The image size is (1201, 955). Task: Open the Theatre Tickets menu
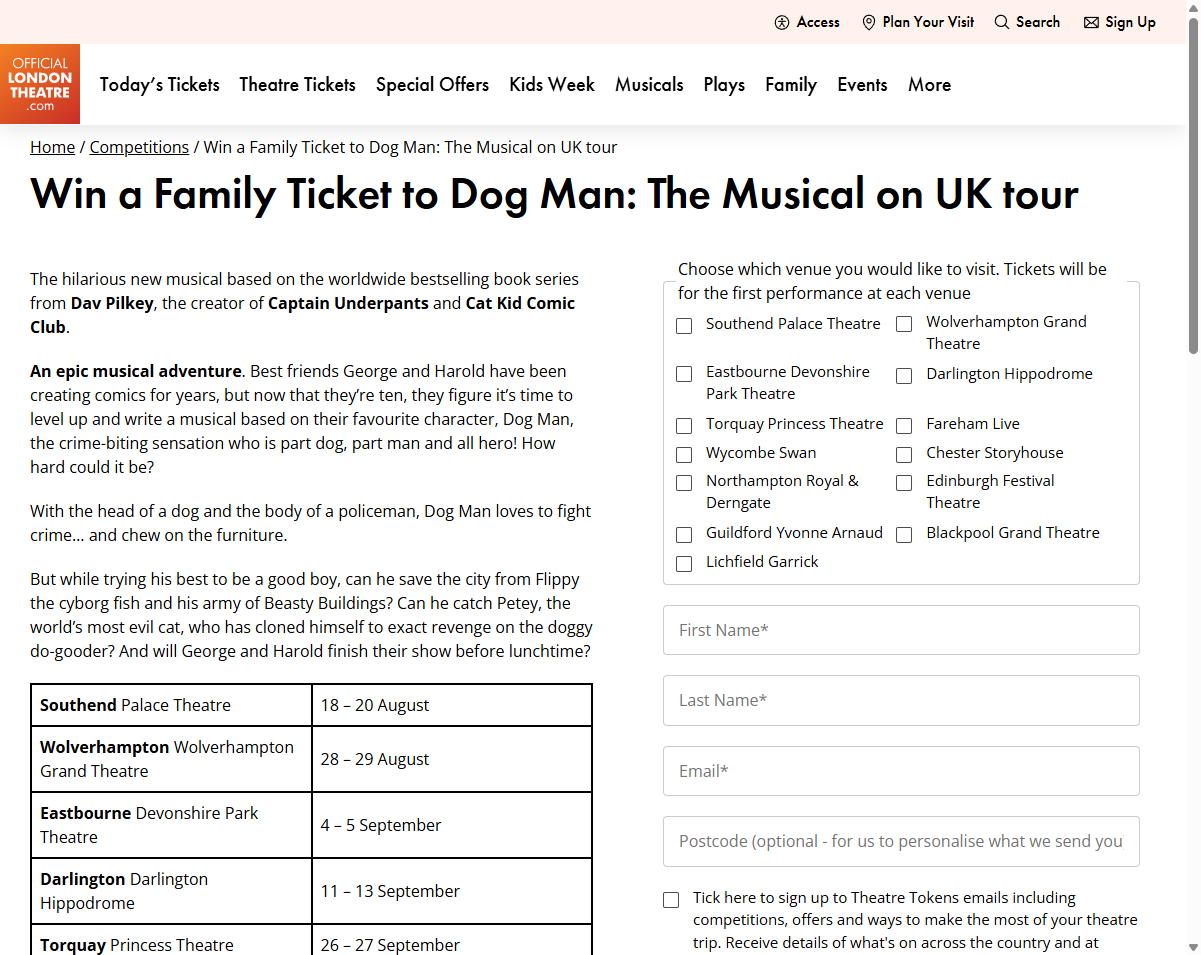coord(297,85)
